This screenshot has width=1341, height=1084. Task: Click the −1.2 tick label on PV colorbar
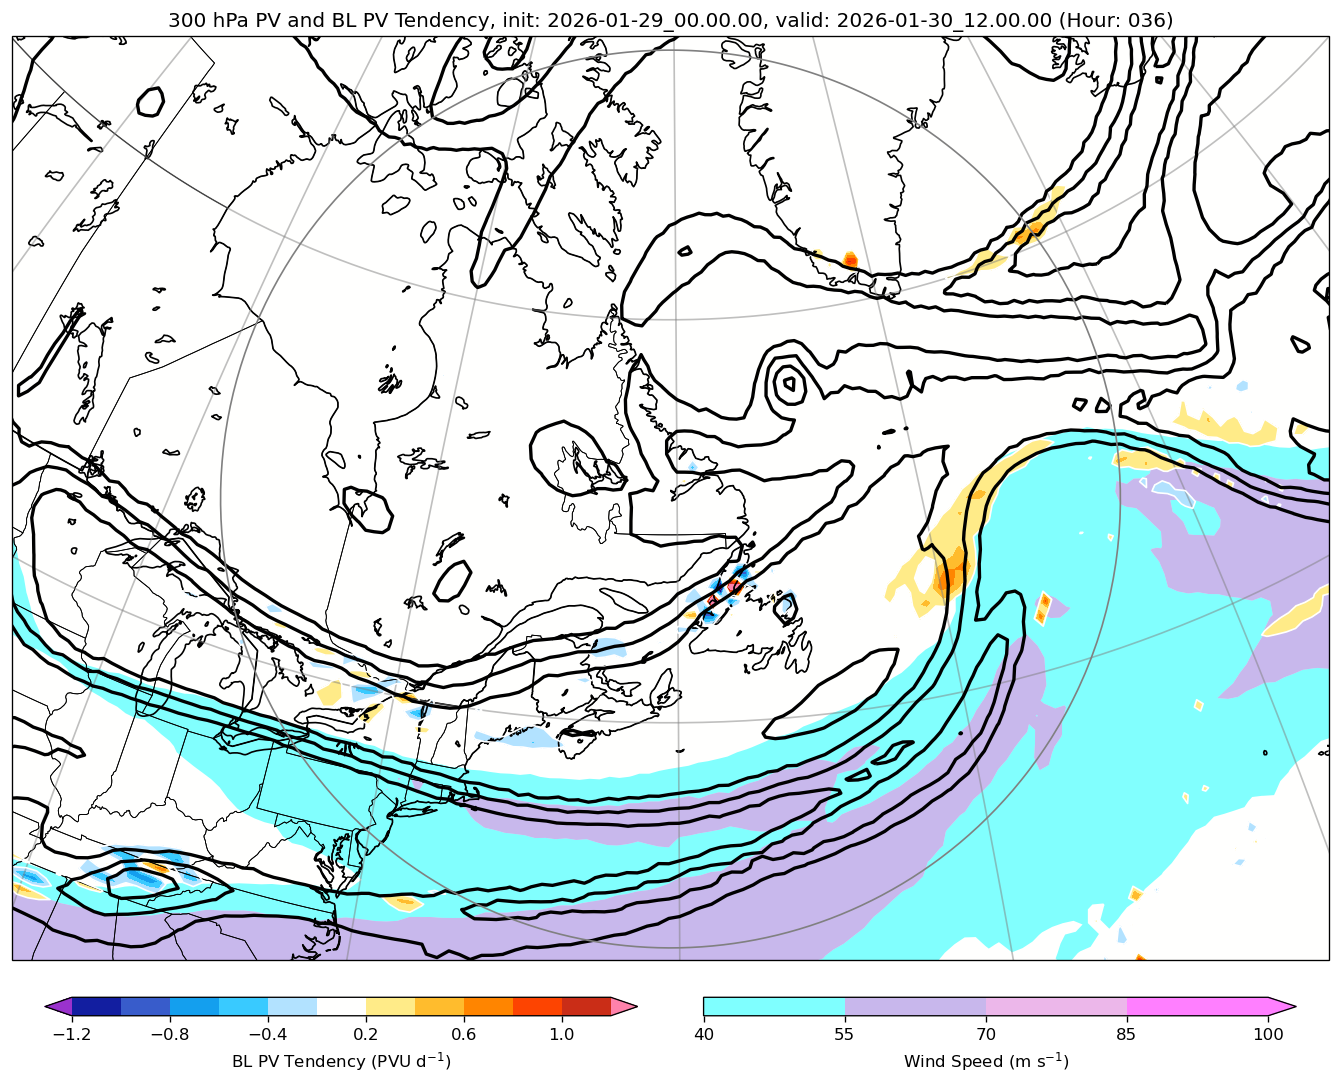72,1034
